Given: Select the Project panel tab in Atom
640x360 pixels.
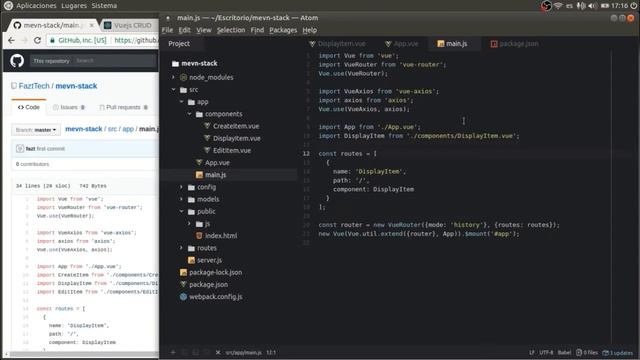Looking at the screenshot, I should pos(179,44).
